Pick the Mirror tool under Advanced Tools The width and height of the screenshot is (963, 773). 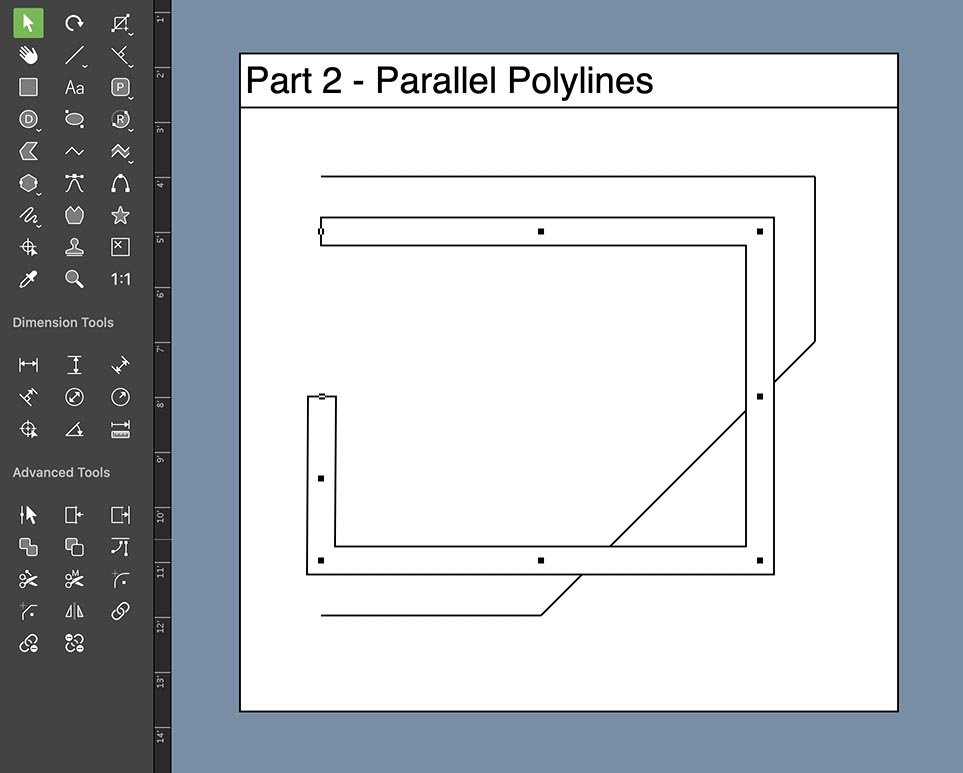pos(74,611)
